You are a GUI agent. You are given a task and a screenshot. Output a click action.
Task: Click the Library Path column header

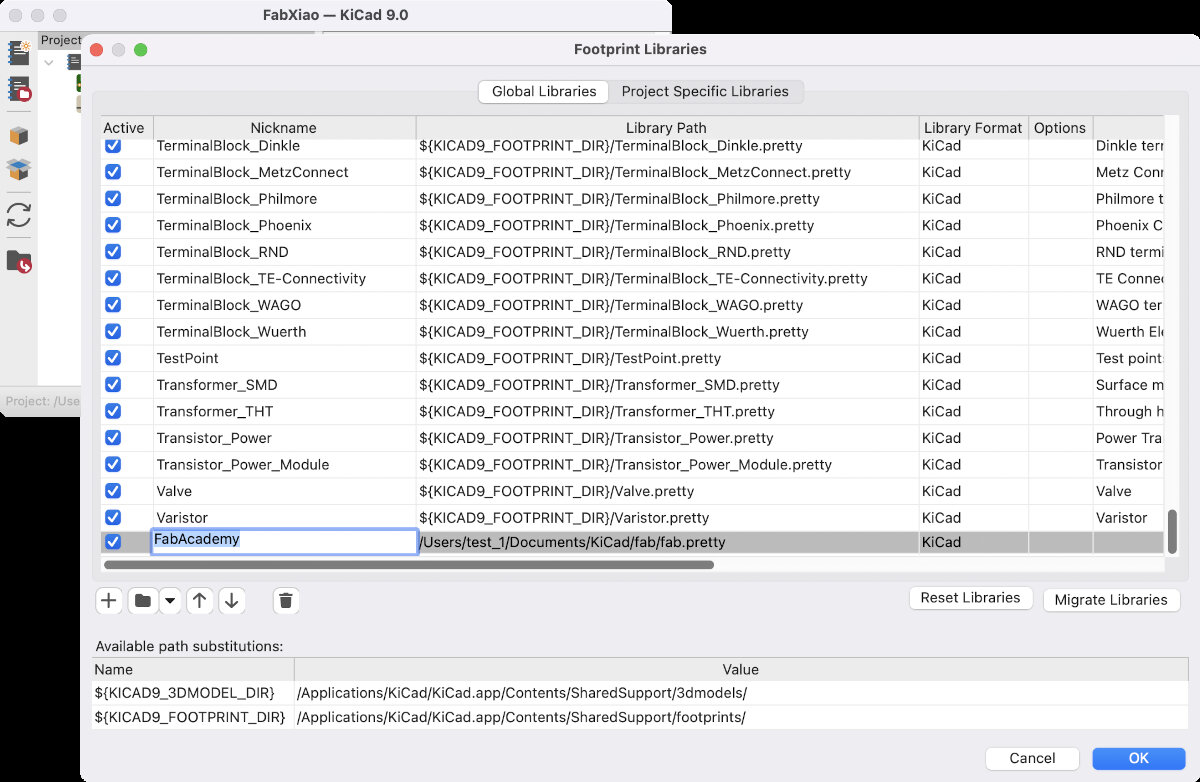pyautogui.click(x=667, y=128)
